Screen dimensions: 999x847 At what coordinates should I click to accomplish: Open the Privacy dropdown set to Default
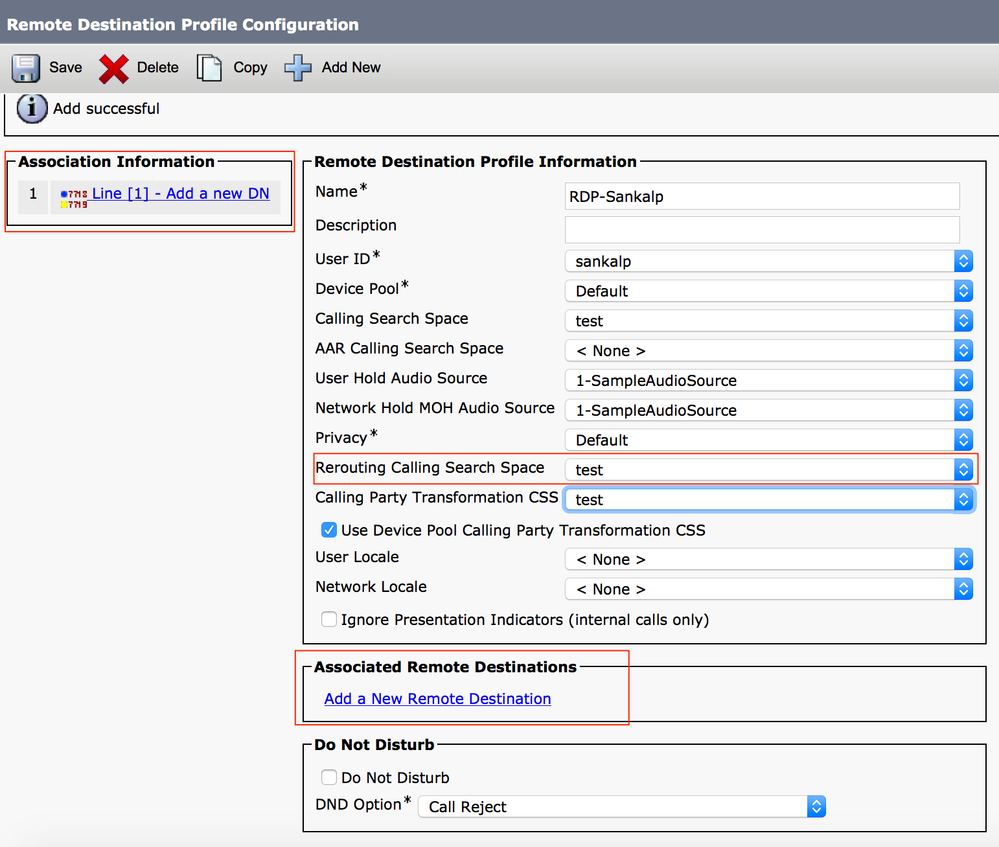(x=768, y=440)
